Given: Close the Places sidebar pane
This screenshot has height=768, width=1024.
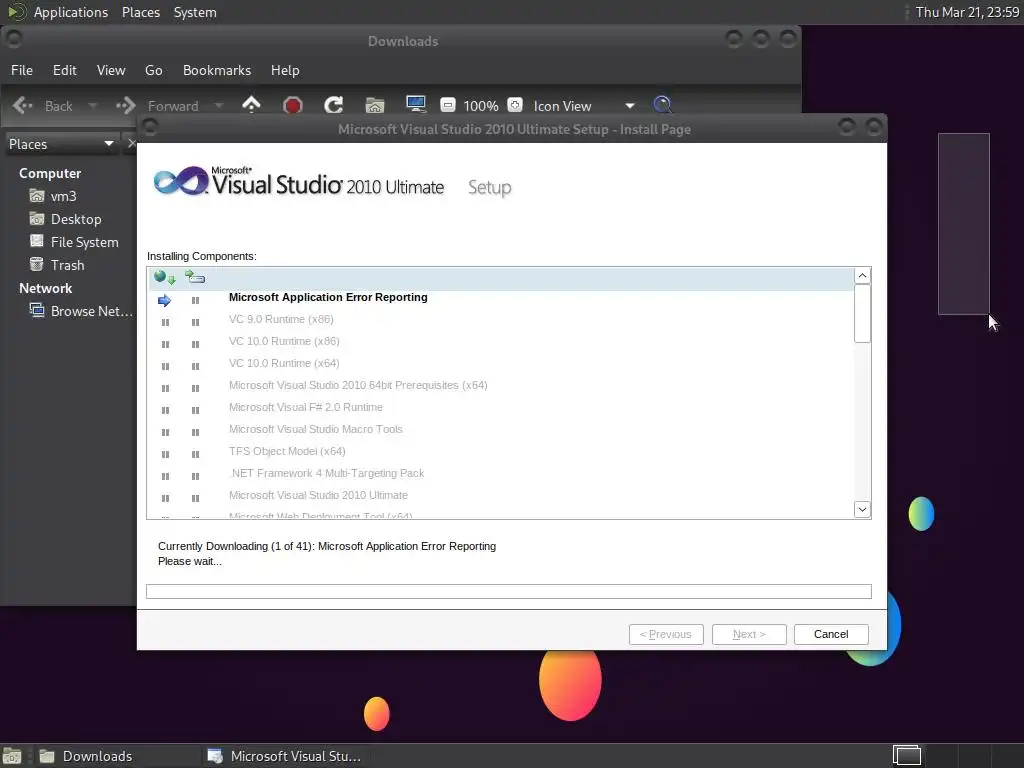Looking at the screenshot, I should (x=131, y=143).
